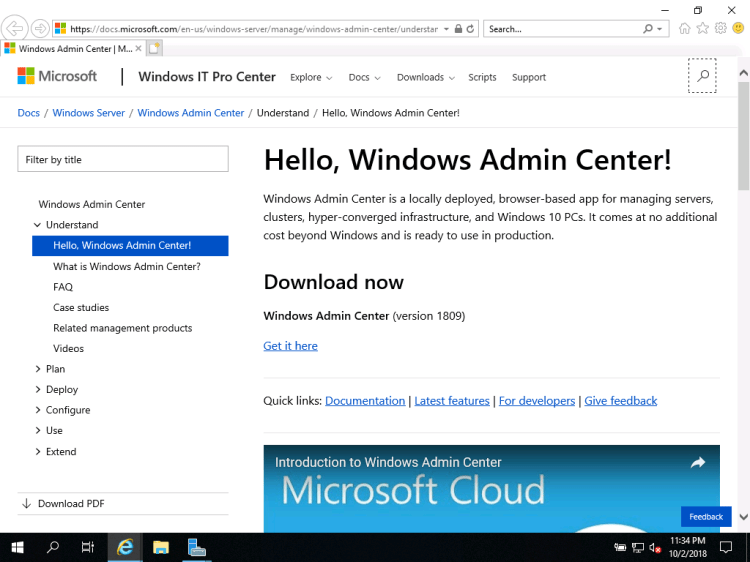Open Internet Explorer home icon
Viewport: 750px width, 562px height.
coord(684,29)
